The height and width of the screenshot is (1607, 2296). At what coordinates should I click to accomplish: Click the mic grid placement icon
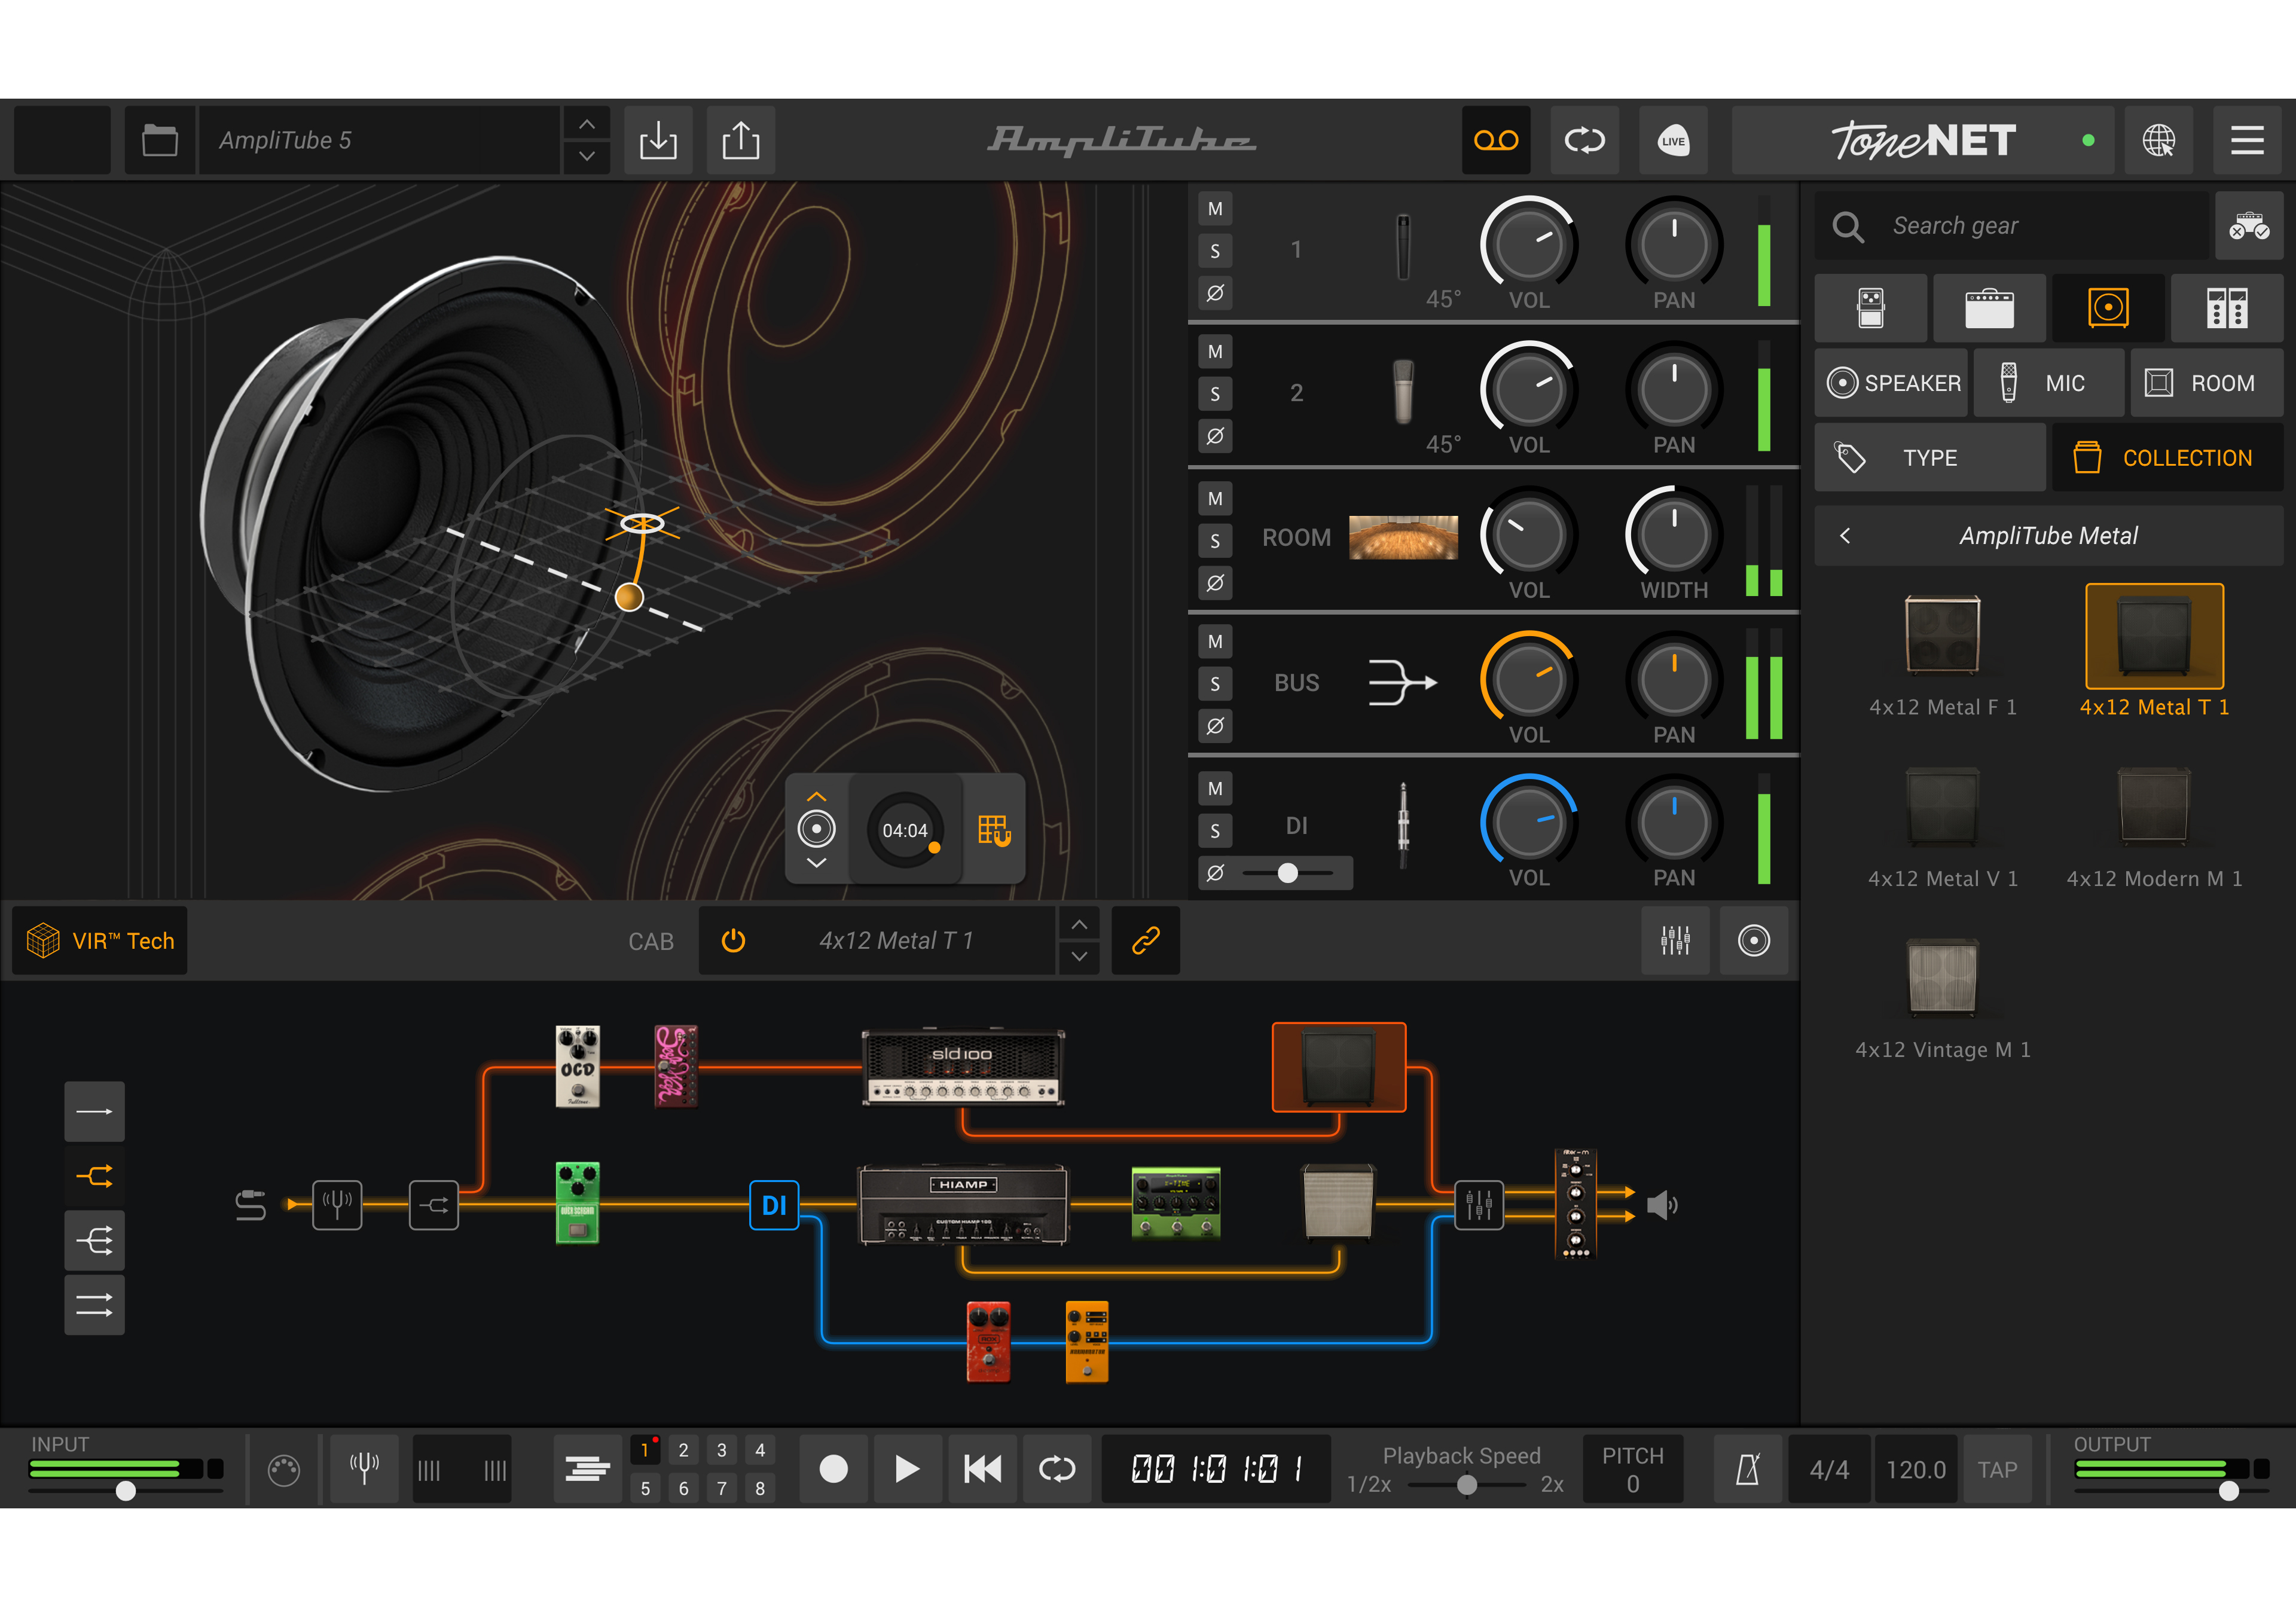pos(994,830)
